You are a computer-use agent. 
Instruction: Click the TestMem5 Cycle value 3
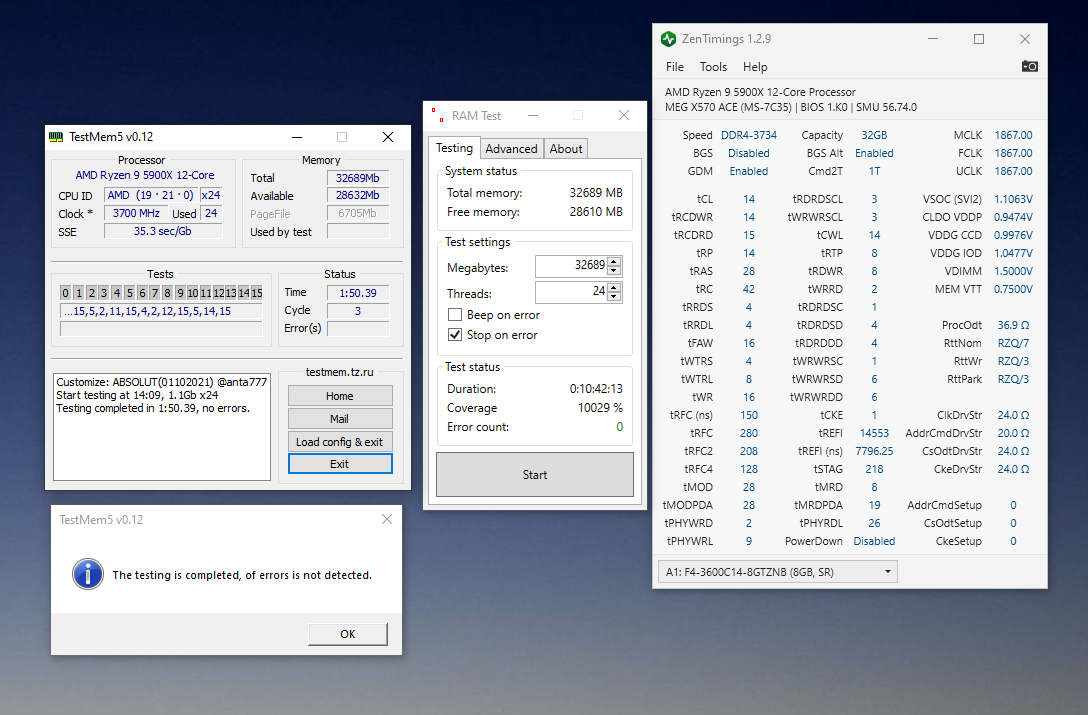coord(358,311)
